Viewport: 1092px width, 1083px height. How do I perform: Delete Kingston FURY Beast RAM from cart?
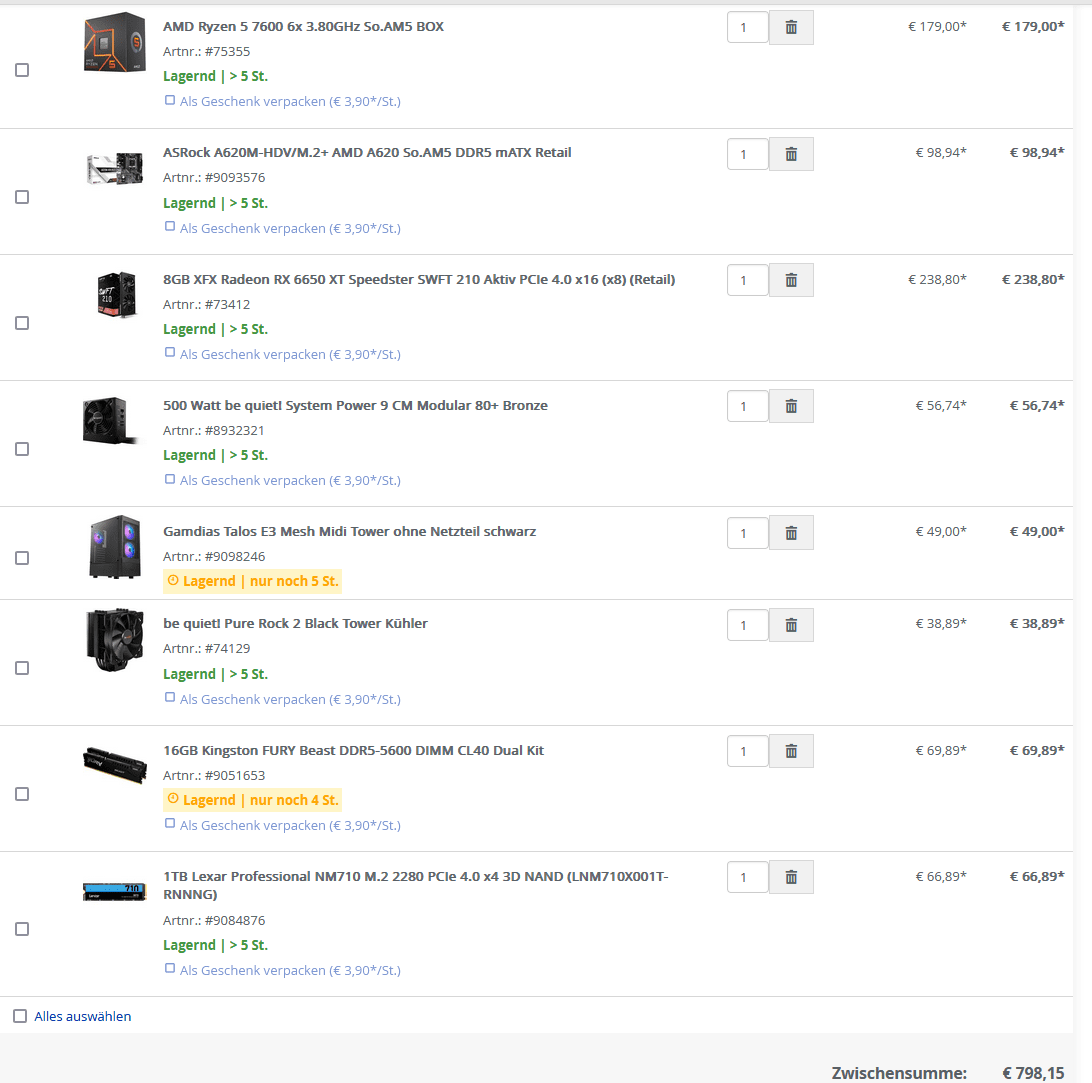click(791, 751)
